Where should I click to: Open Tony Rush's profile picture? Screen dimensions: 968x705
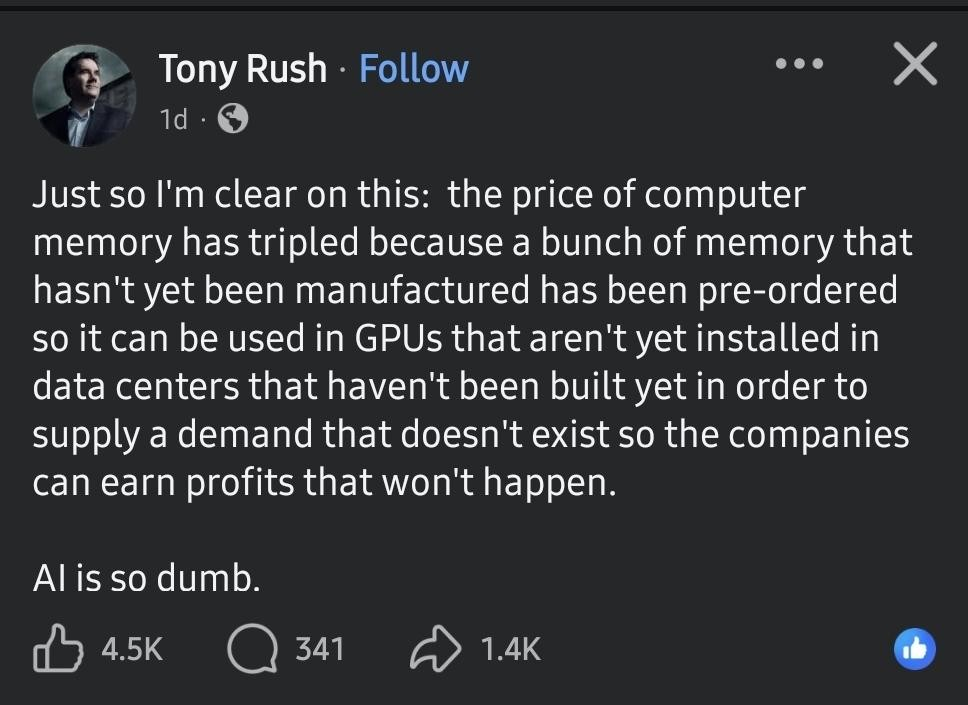click(x=83, y=95)
